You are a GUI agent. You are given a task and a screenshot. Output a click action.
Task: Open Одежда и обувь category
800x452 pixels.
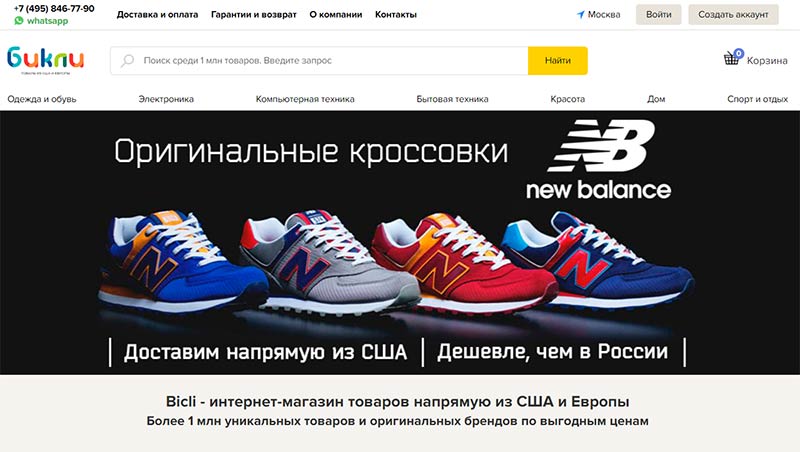(42, 99)
